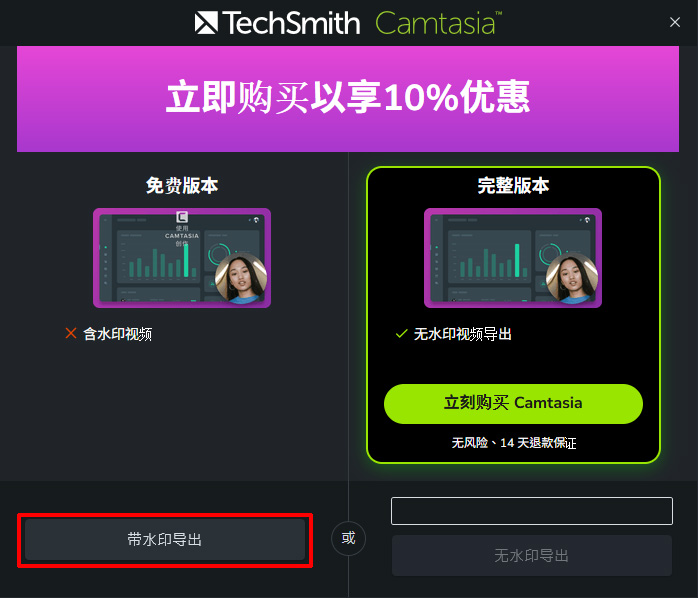The image size is (698, 598).
Task: Click the 带水印导出 button
Action: pyautogui.click(x=165, y=540)
